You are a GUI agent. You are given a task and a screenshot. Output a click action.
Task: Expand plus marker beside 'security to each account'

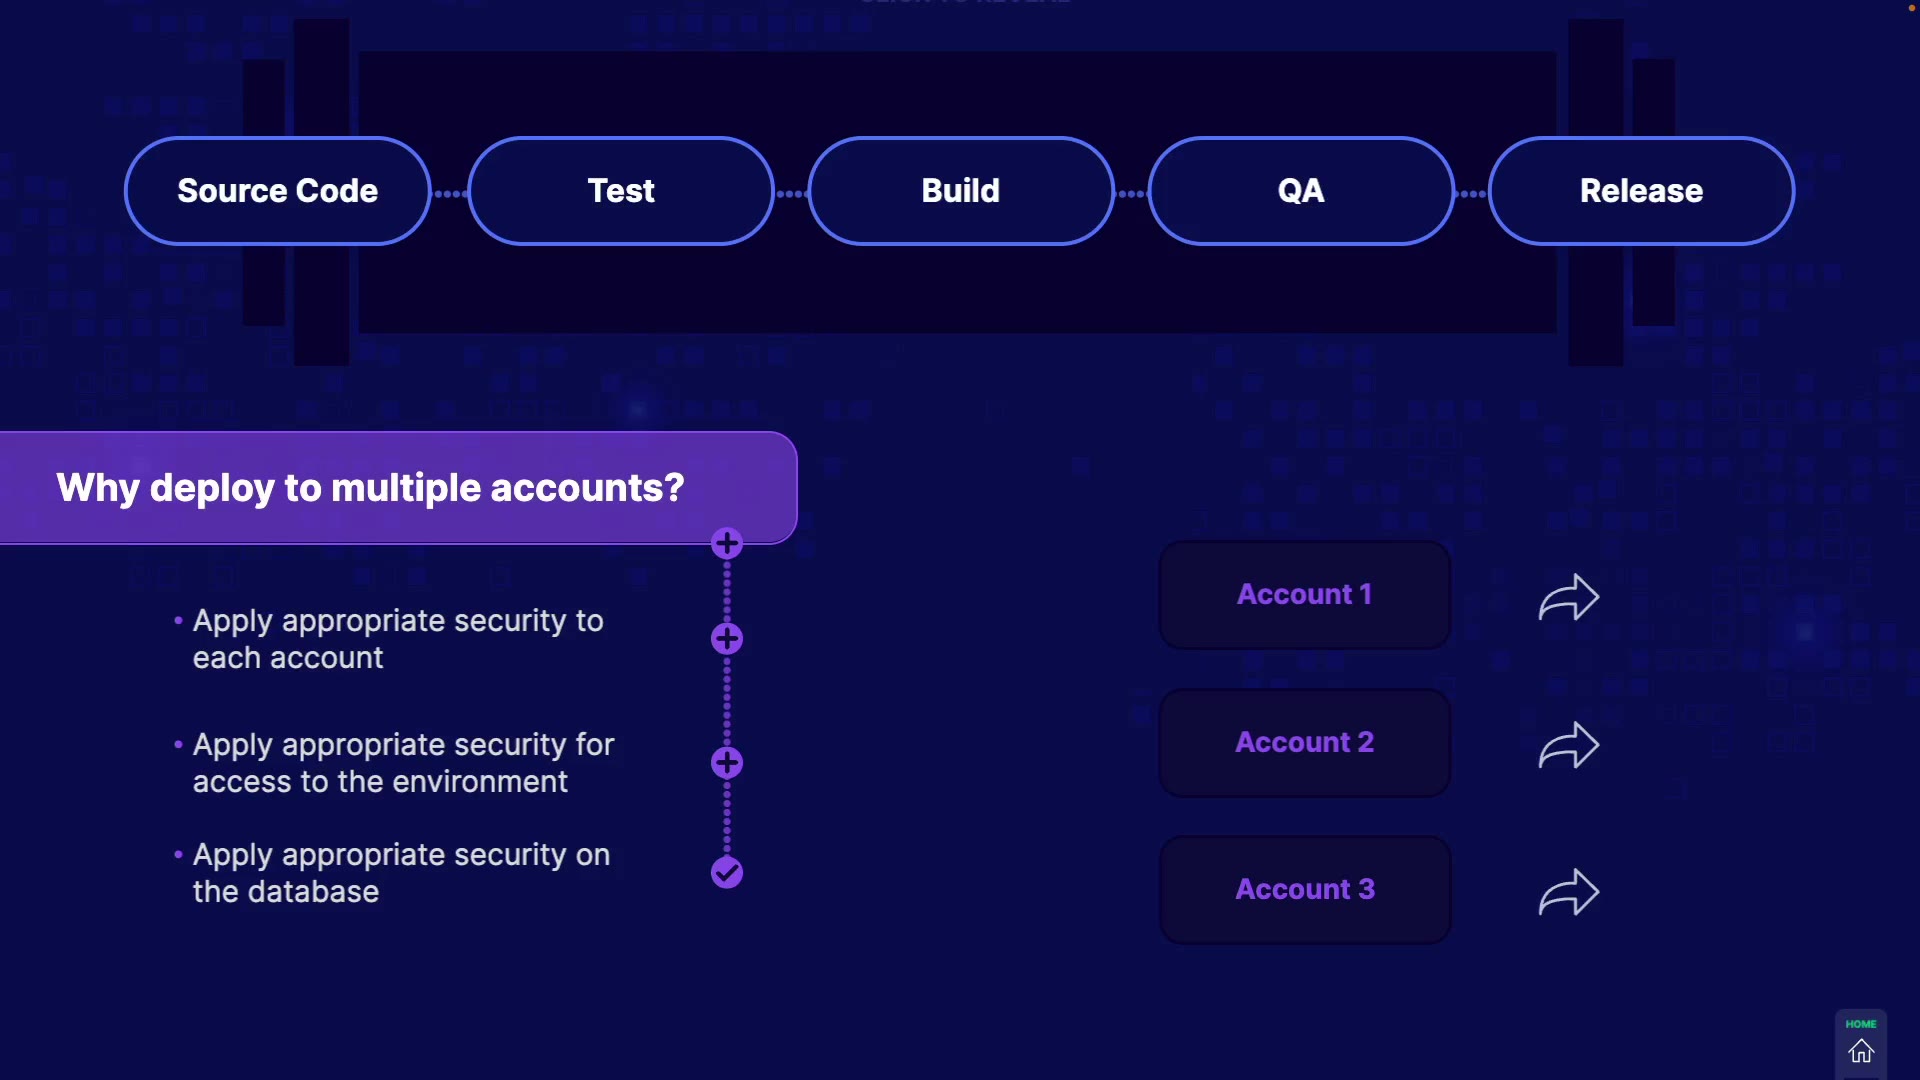727,639
